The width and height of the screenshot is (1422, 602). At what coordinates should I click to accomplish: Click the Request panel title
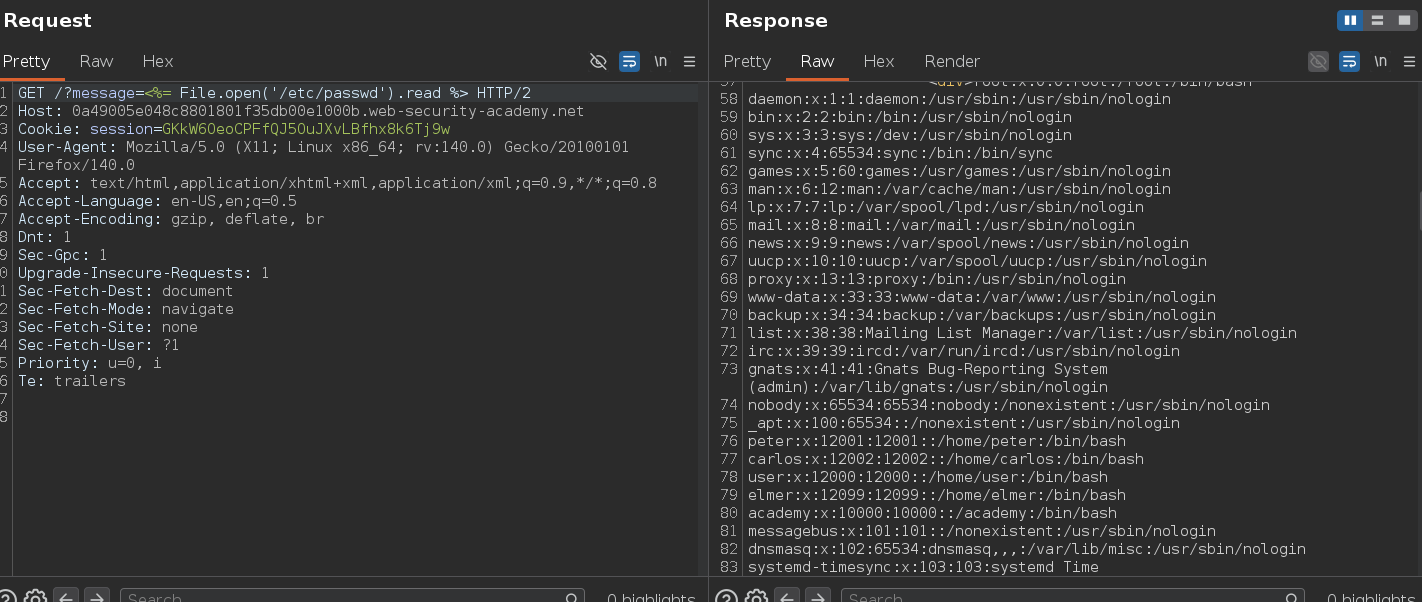coord(47,20)
